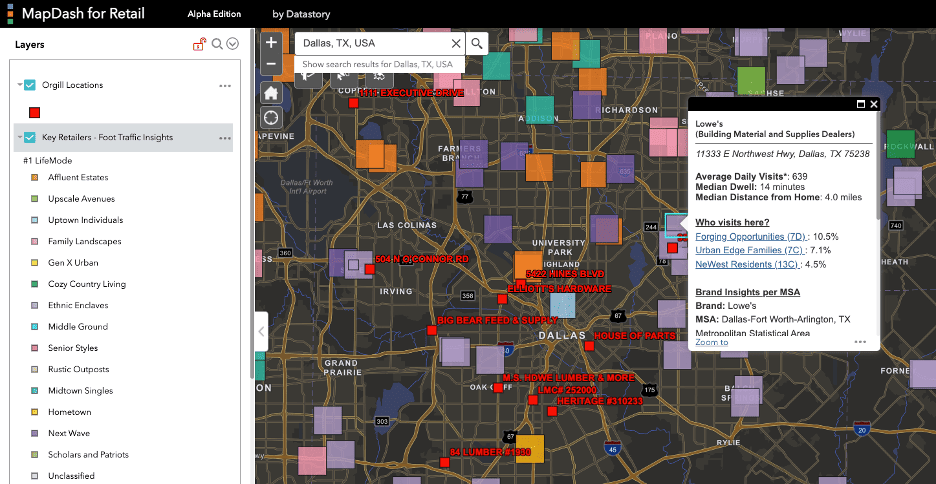The width and height of the screenshot is (936, 484).
Task: Open NeWest Residents (13C) link
Action: [748, 264]
